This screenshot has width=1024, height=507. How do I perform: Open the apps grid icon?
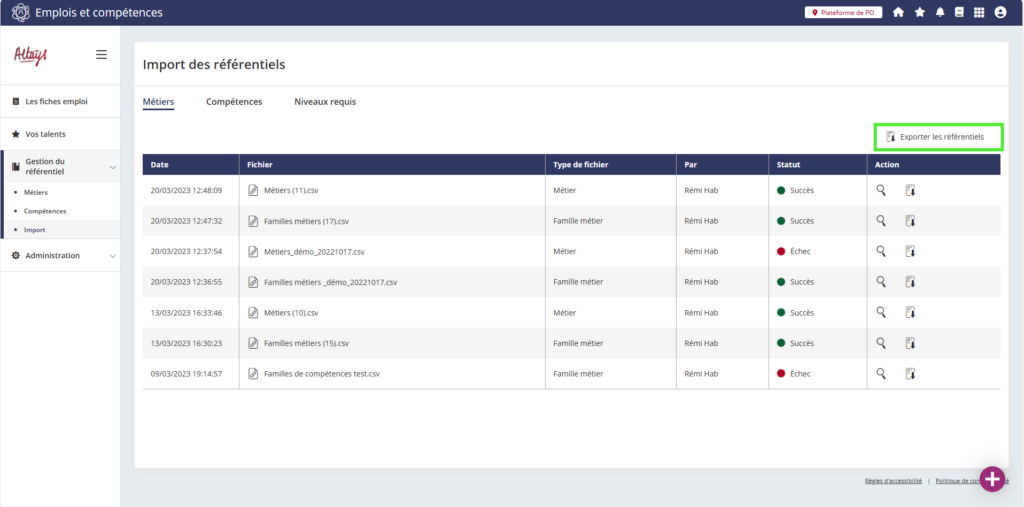pyautogui.click(x=979, y=13)
